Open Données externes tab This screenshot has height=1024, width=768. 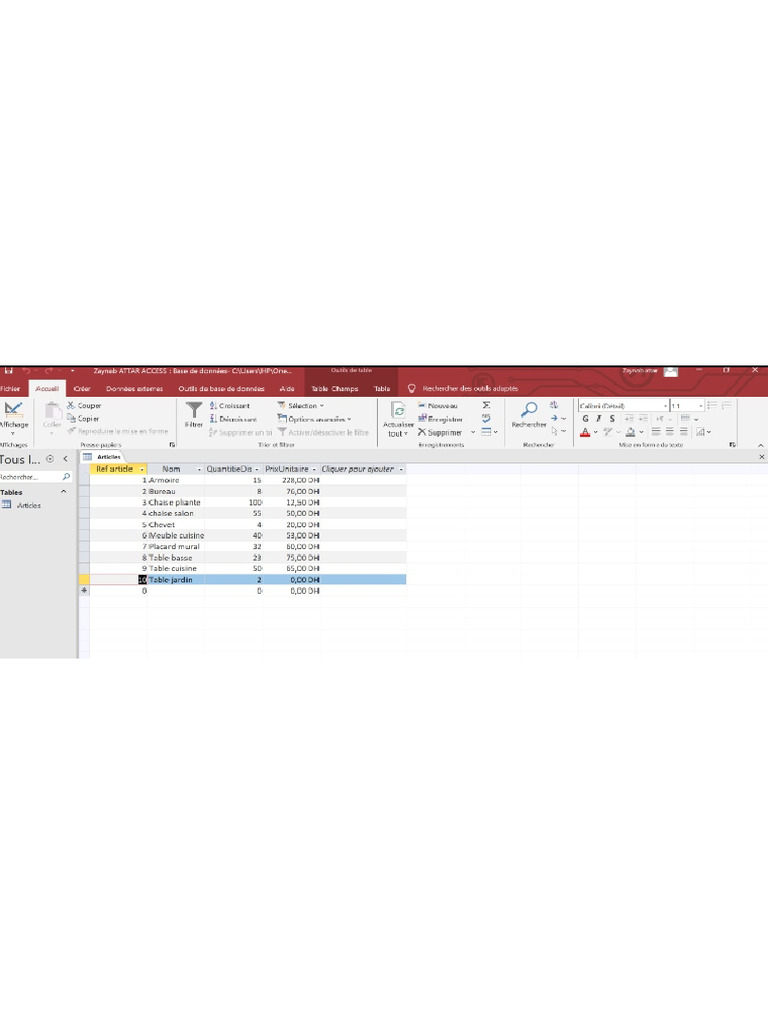(x=135, y=389)
